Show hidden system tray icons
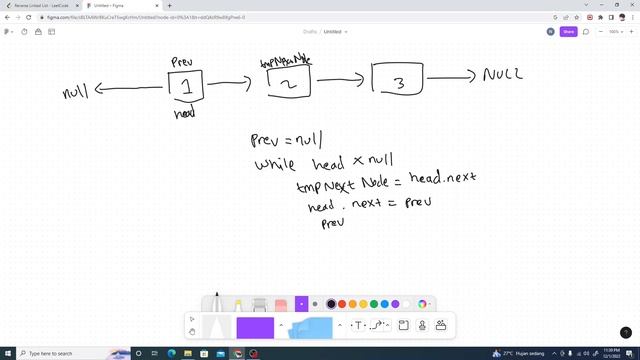The height and width of the screenshot is (360, 640). pos(554,353)
